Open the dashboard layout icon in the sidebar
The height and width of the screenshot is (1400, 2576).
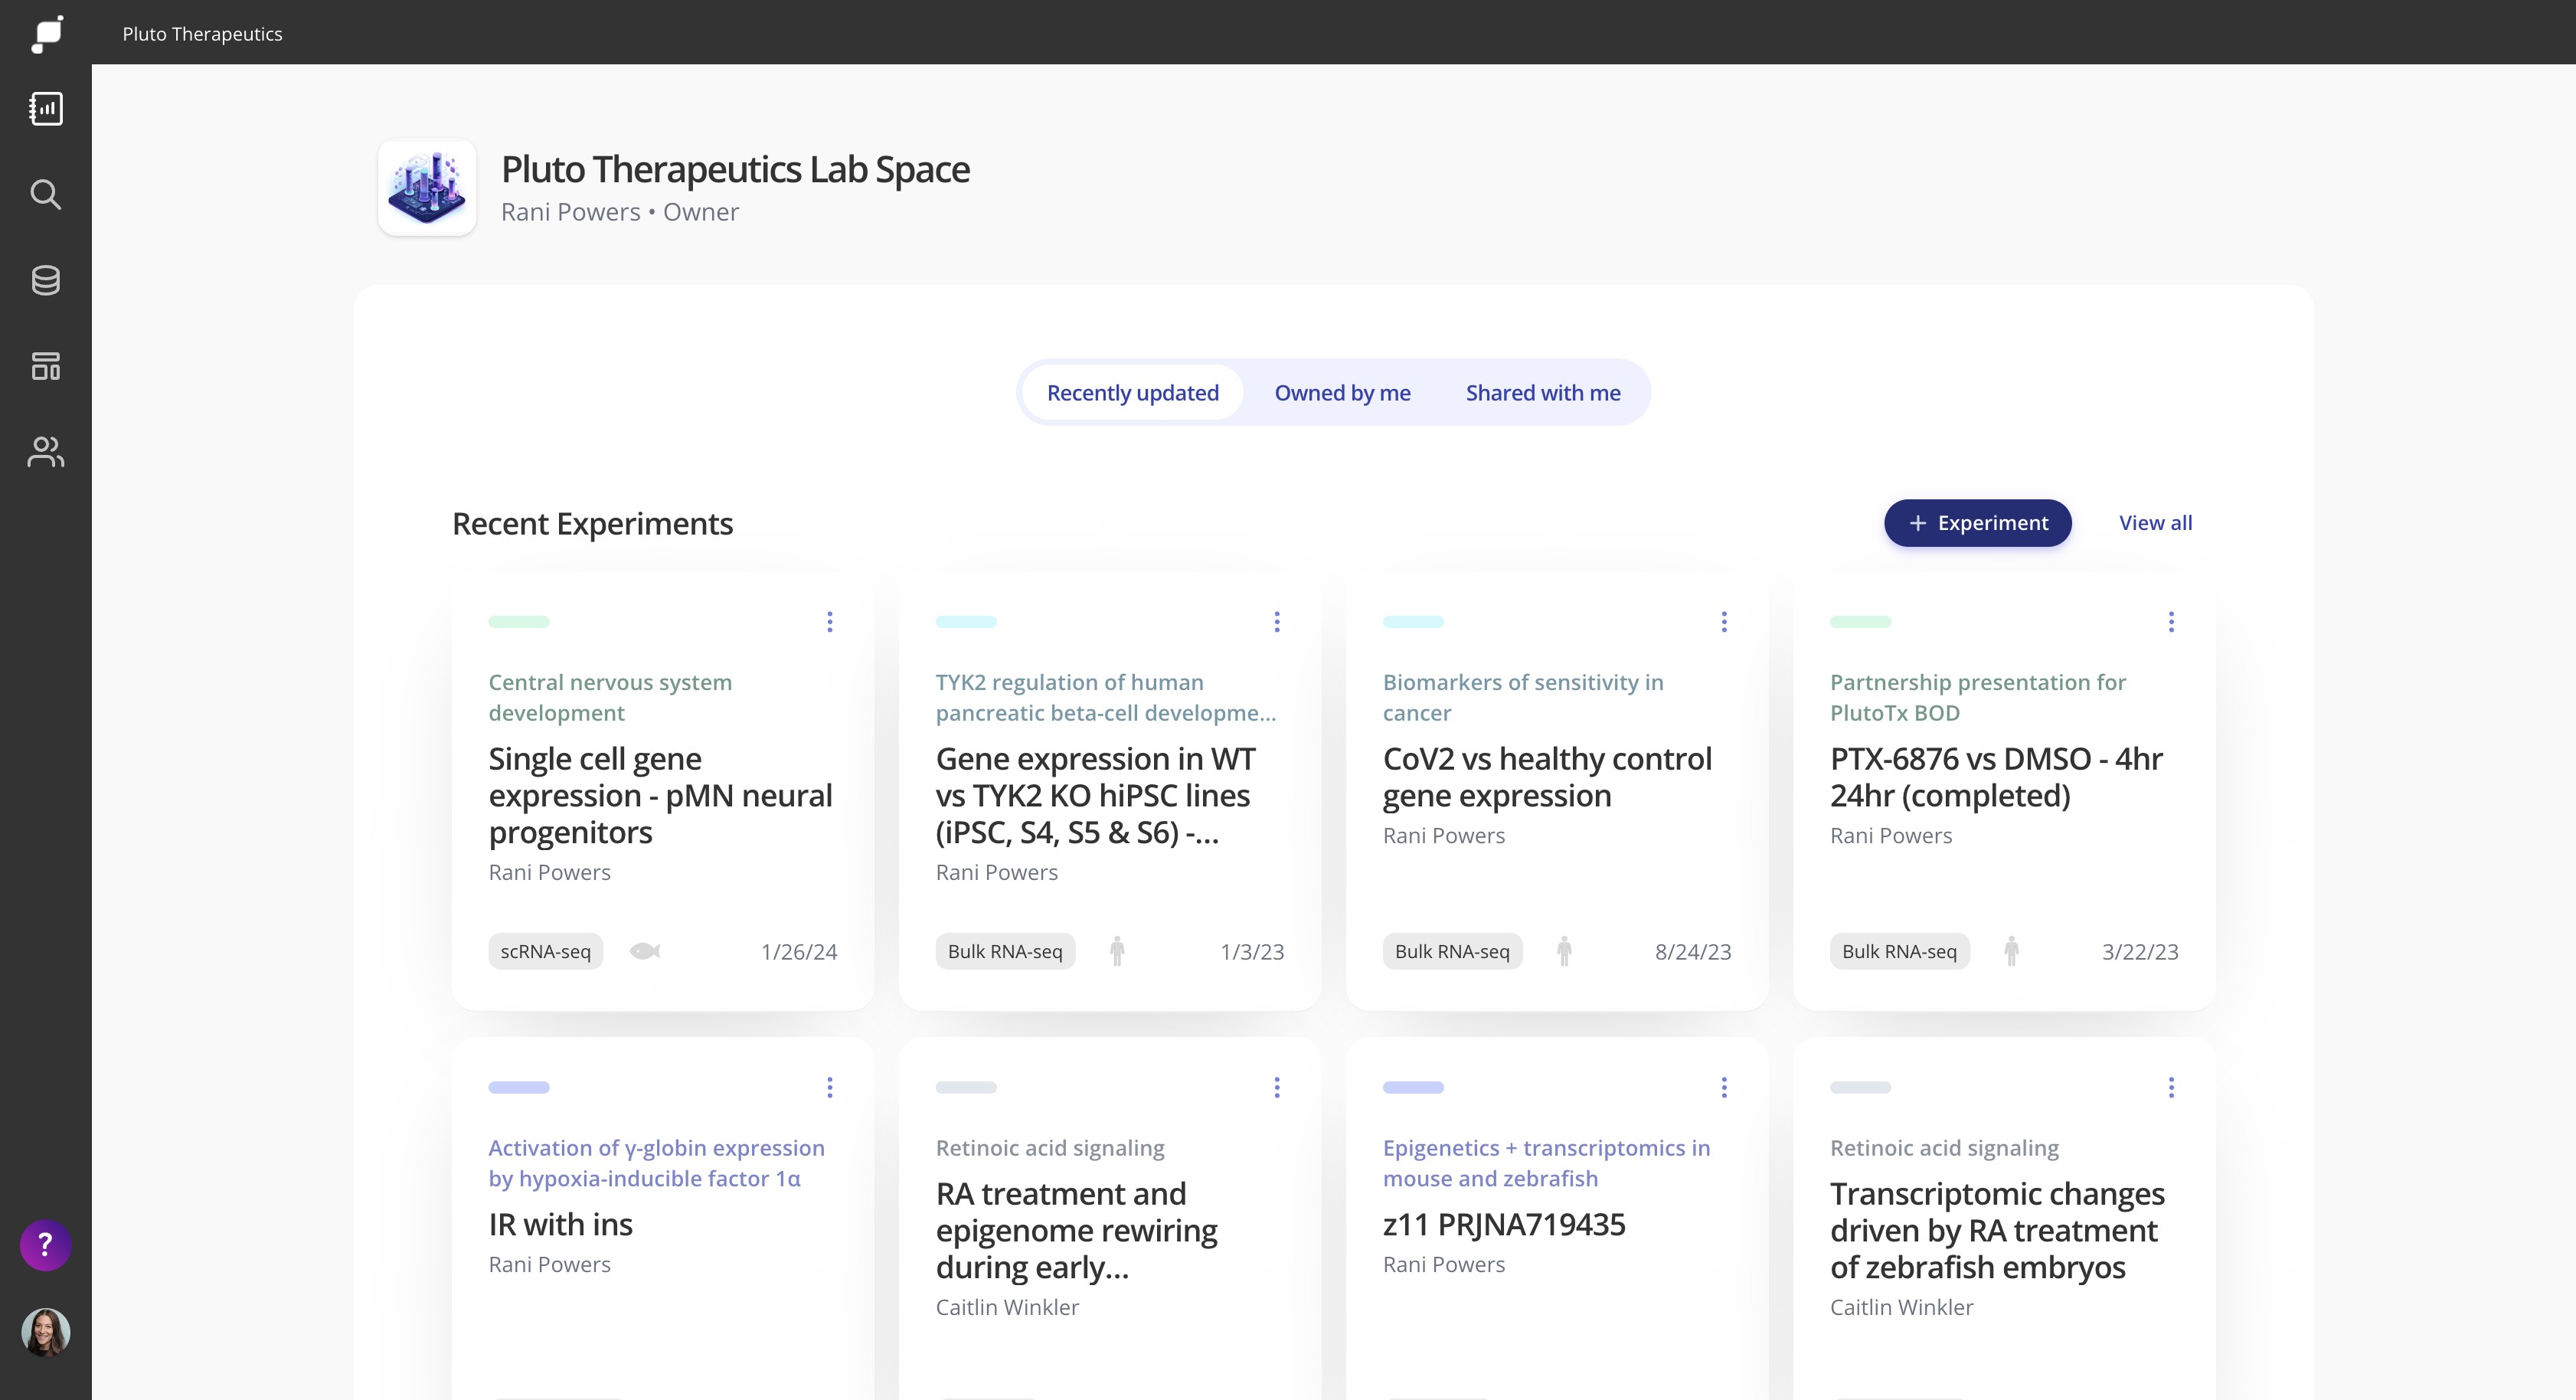[x=46, y=366]
